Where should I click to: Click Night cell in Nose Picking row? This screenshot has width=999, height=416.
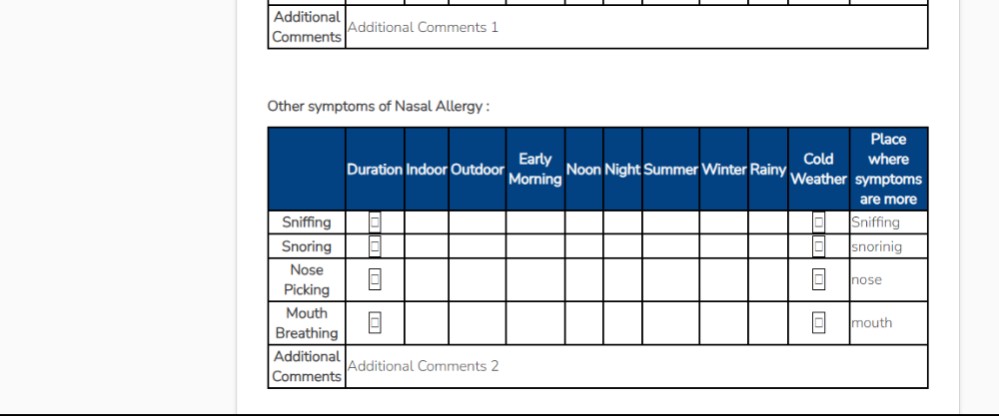622,280
